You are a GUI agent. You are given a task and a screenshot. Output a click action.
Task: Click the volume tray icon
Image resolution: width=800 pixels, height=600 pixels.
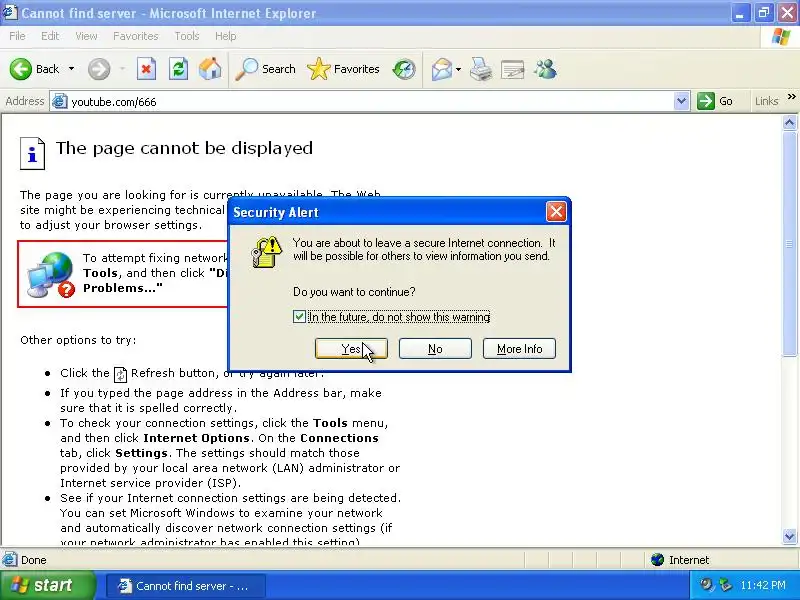pos(707,585)
